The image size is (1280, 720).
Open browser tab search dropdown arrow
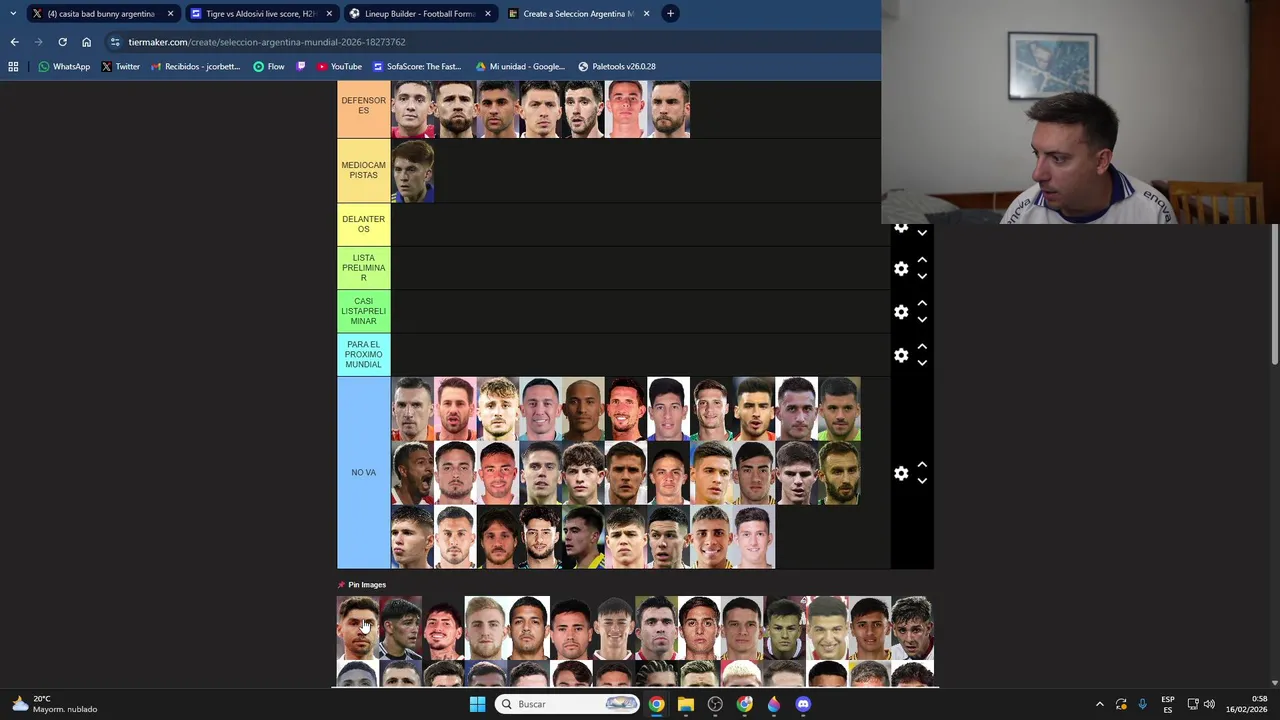tap(13, 13)
